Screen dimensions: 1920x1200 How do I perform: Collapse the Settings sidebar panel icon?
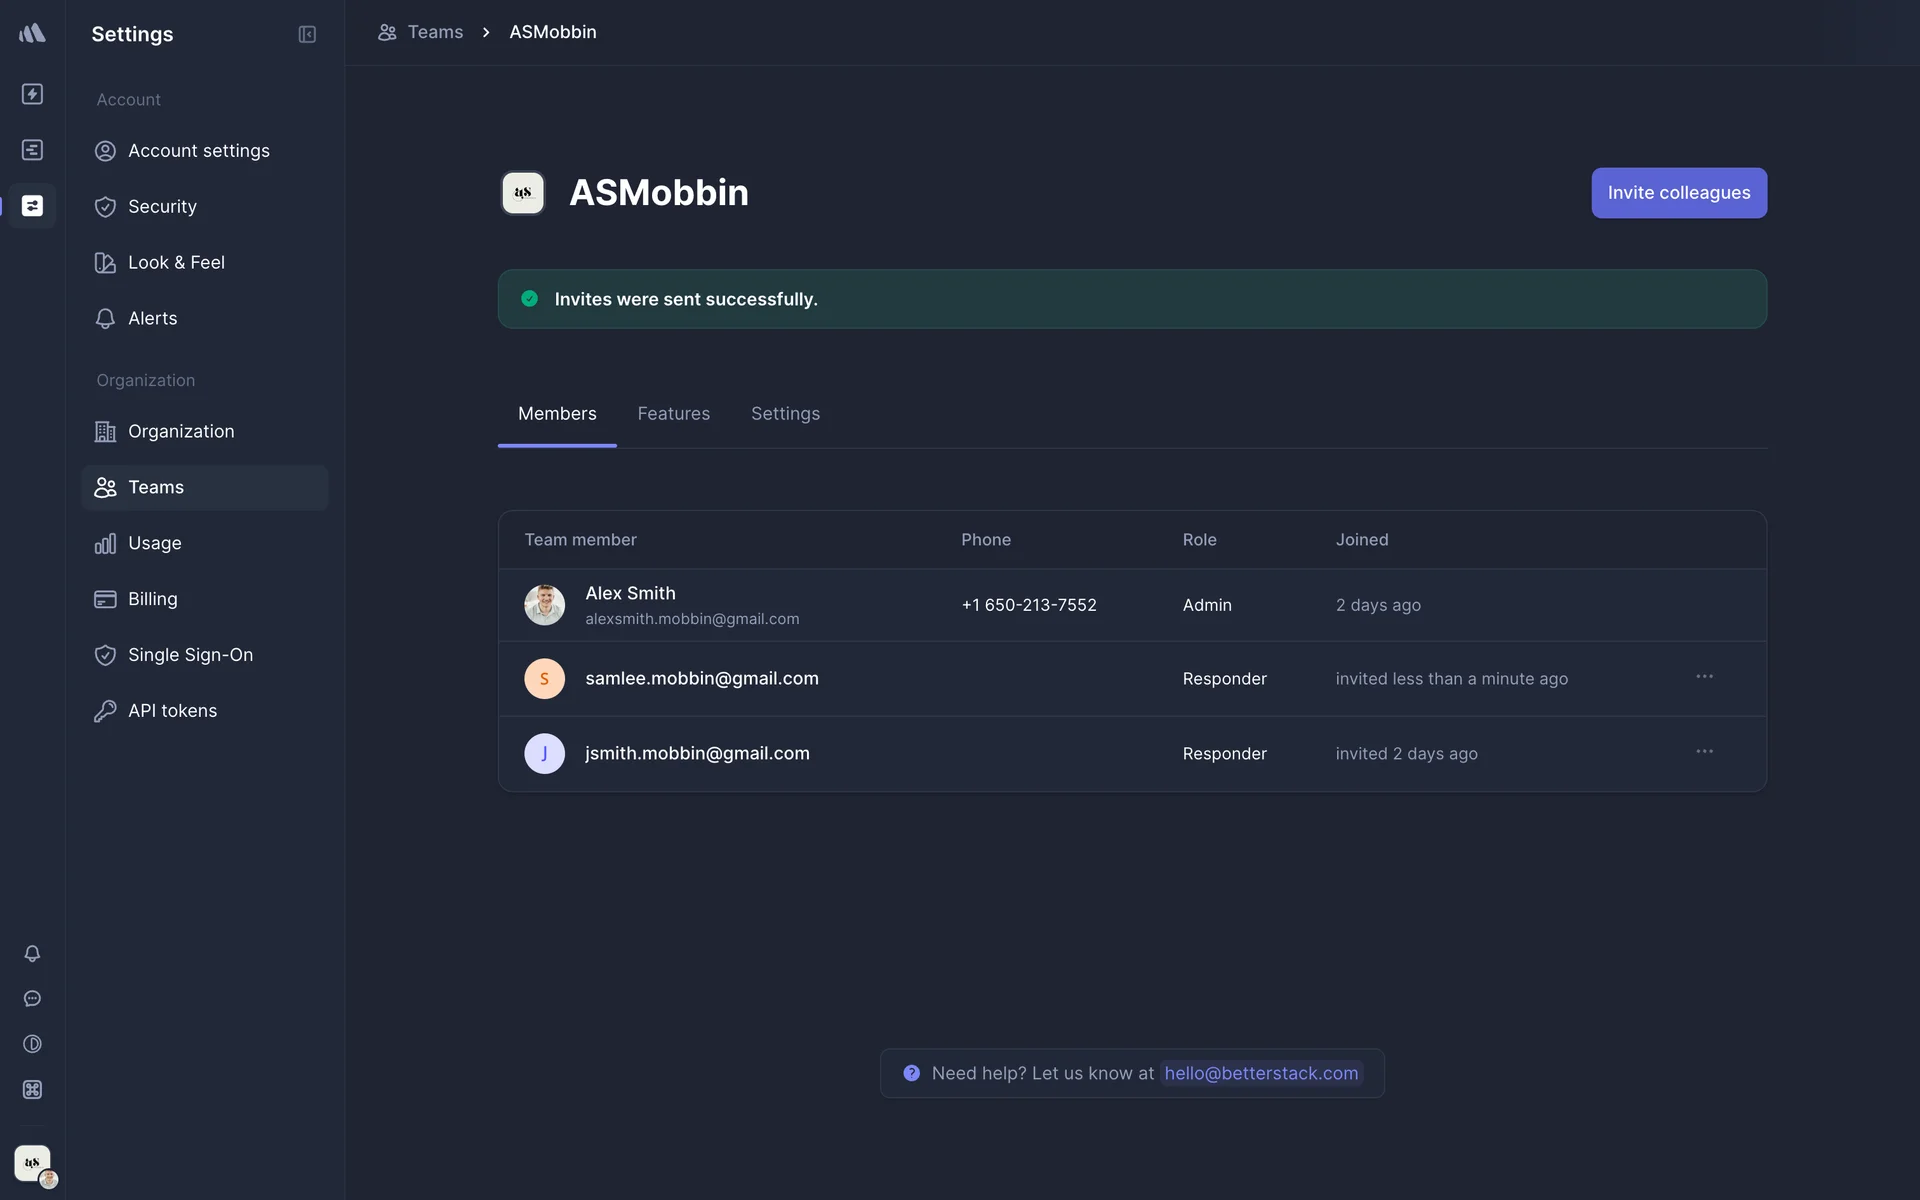307,34
